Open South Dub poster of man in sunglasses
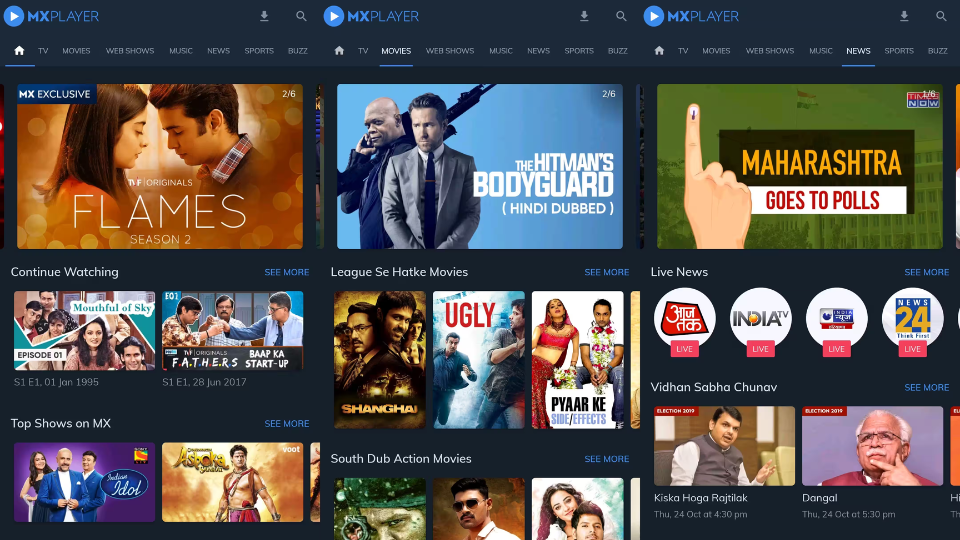 point(479,509)
